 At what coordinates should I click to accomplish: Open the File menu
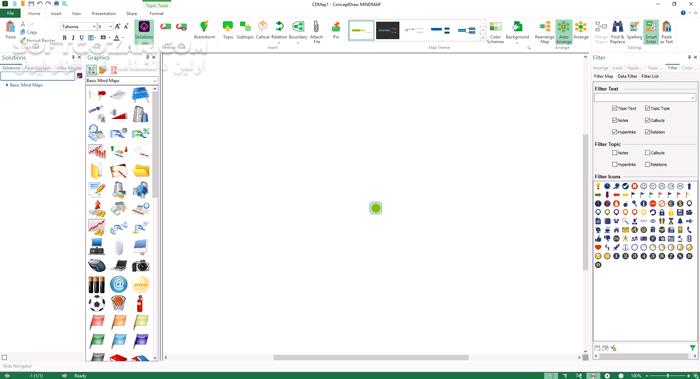pyautogui.click(x=10, y=13)
